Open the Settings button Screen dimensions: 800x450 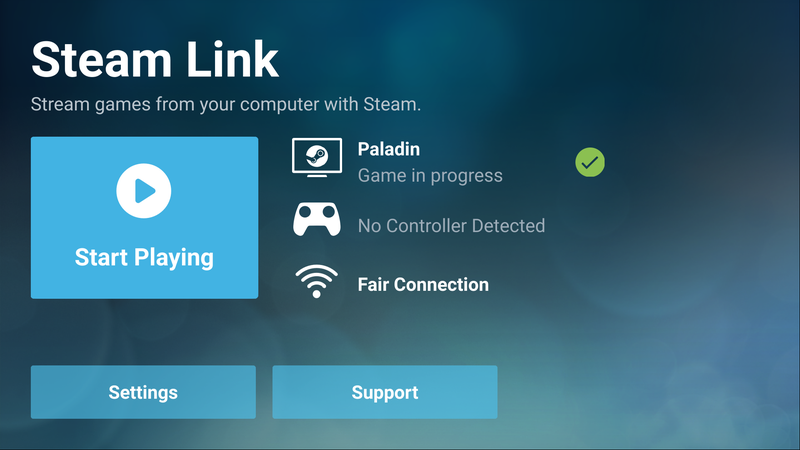(x=143, y=392)
